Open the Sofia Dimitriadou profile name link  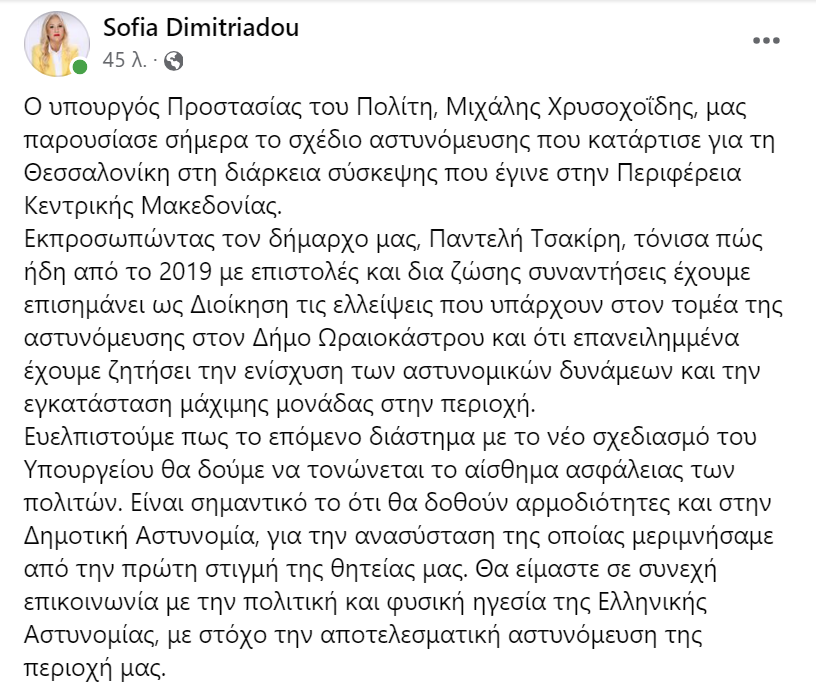click(201, 28)
